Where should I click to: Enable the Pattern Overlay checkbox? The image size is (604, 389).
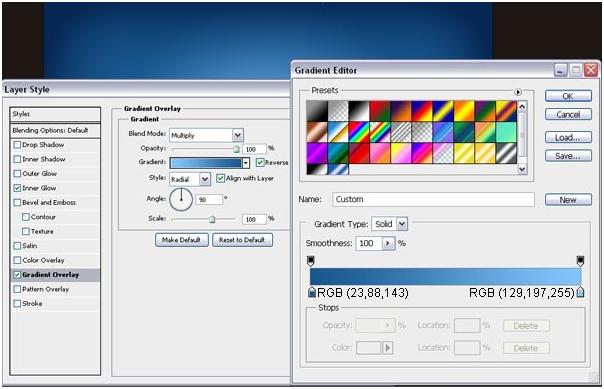(x=17, y=289)
